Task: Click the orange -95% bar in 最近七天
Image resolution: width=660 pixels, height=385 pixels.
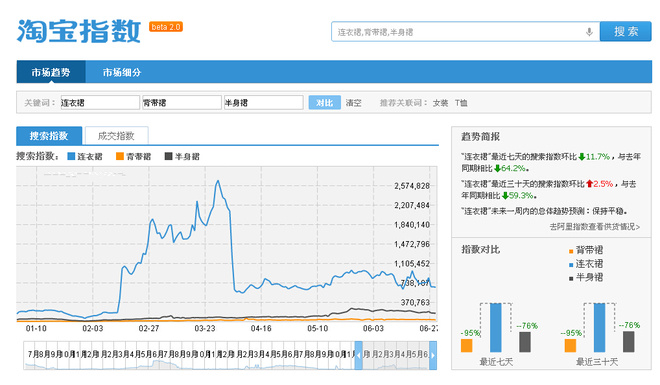Action: coord(467,345)
